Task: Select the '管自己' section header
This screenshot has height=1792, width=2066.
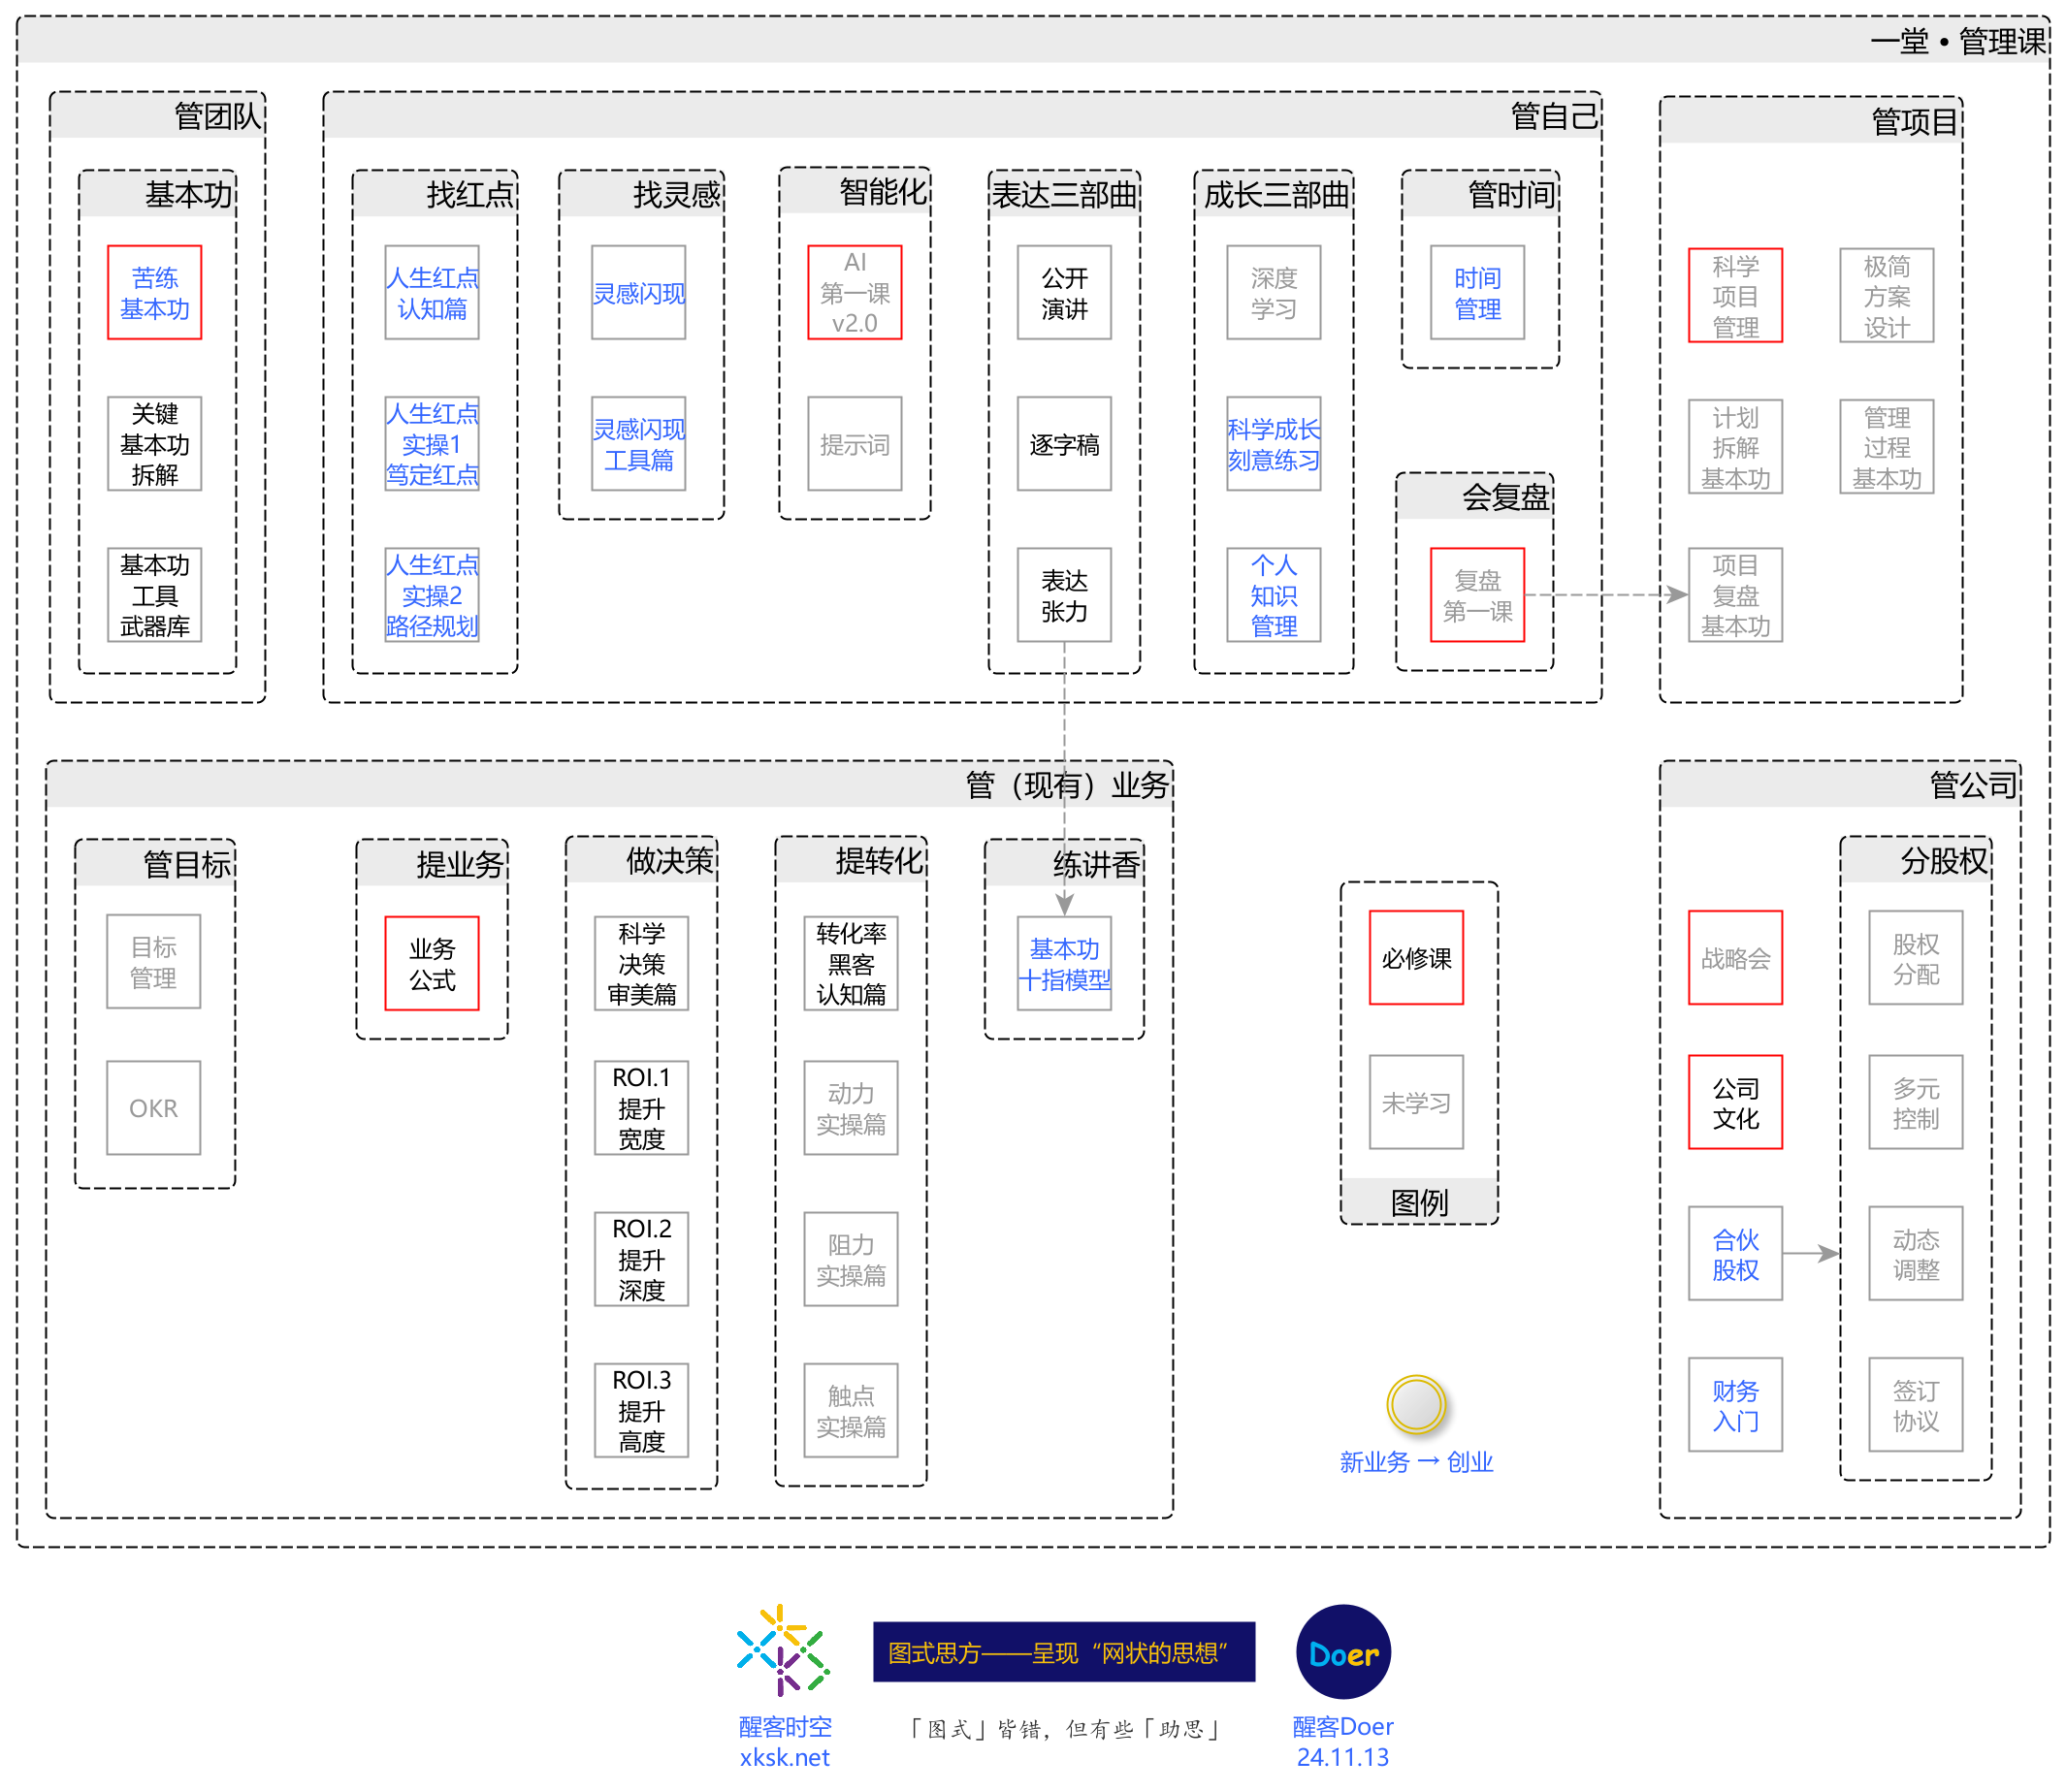Action: coord(1556,115)
